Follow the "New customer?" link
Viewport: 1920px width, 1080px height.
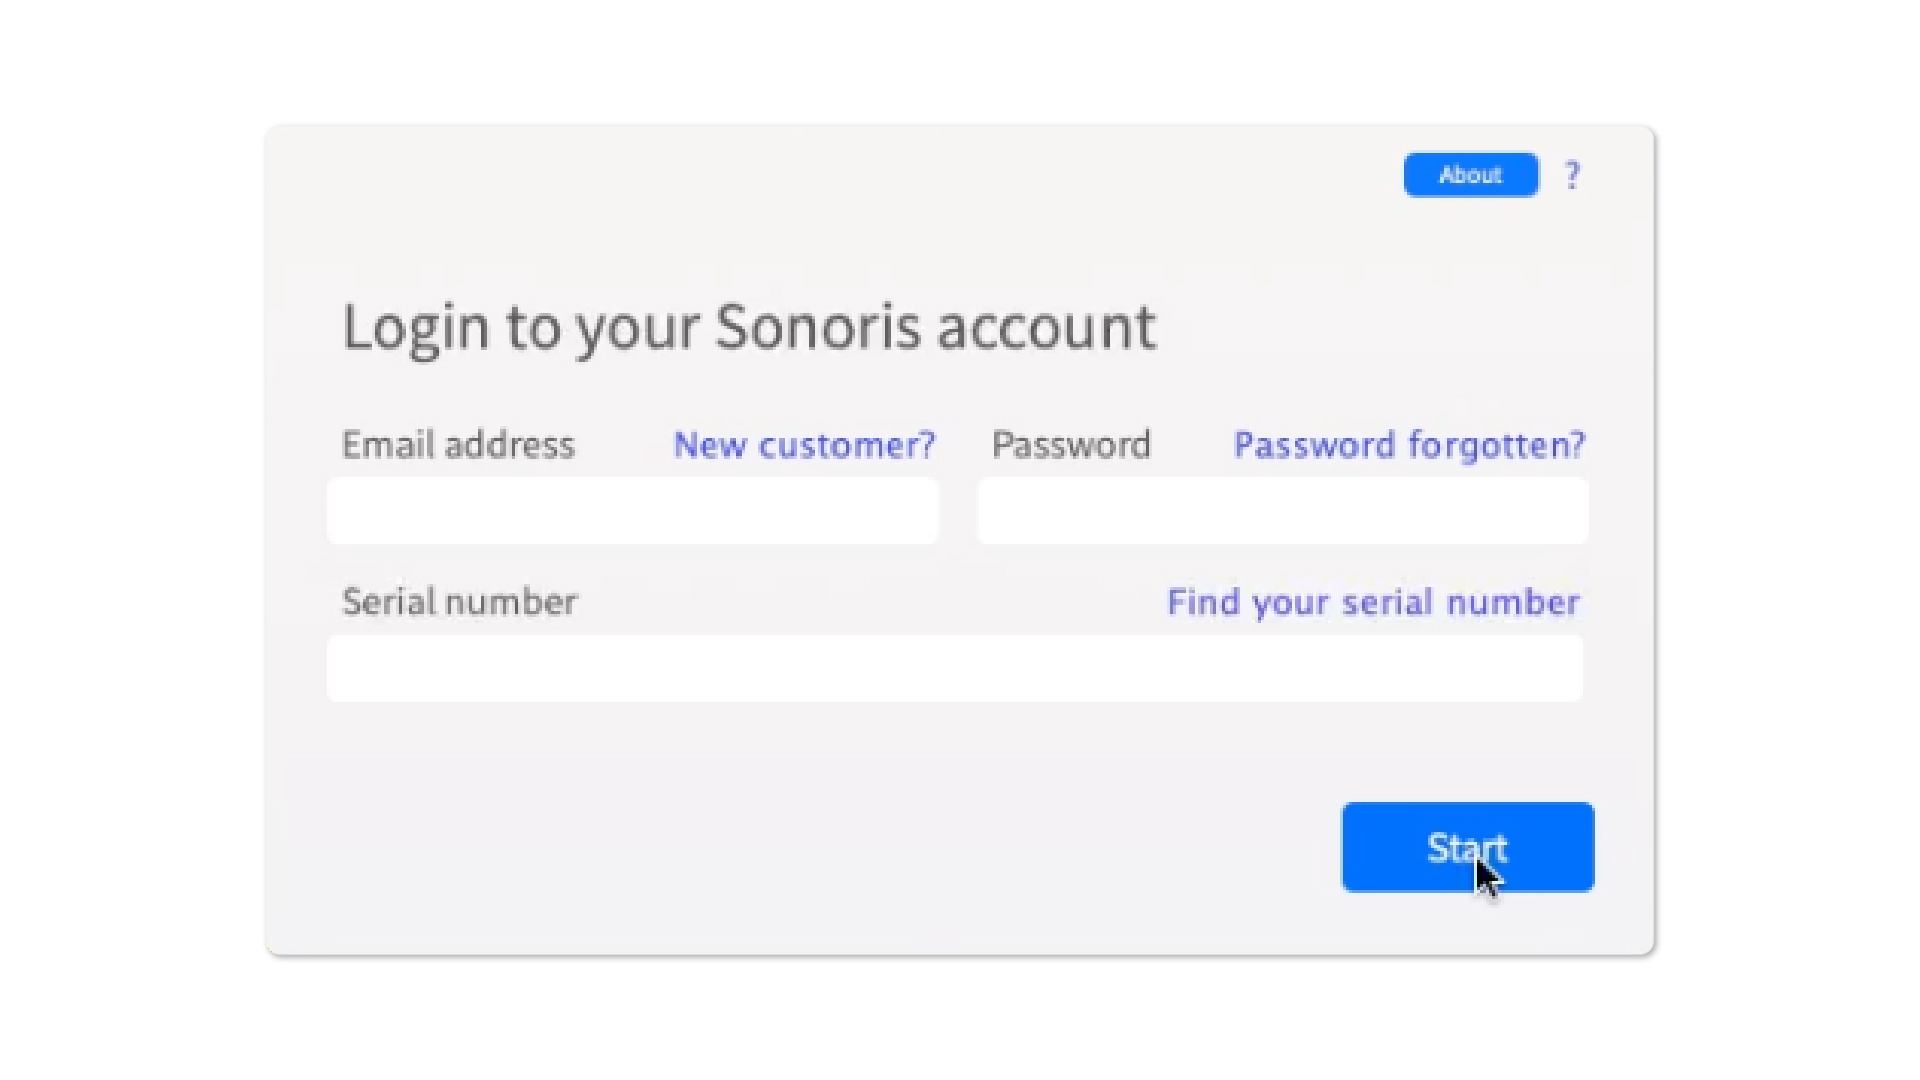click(804, 445)
